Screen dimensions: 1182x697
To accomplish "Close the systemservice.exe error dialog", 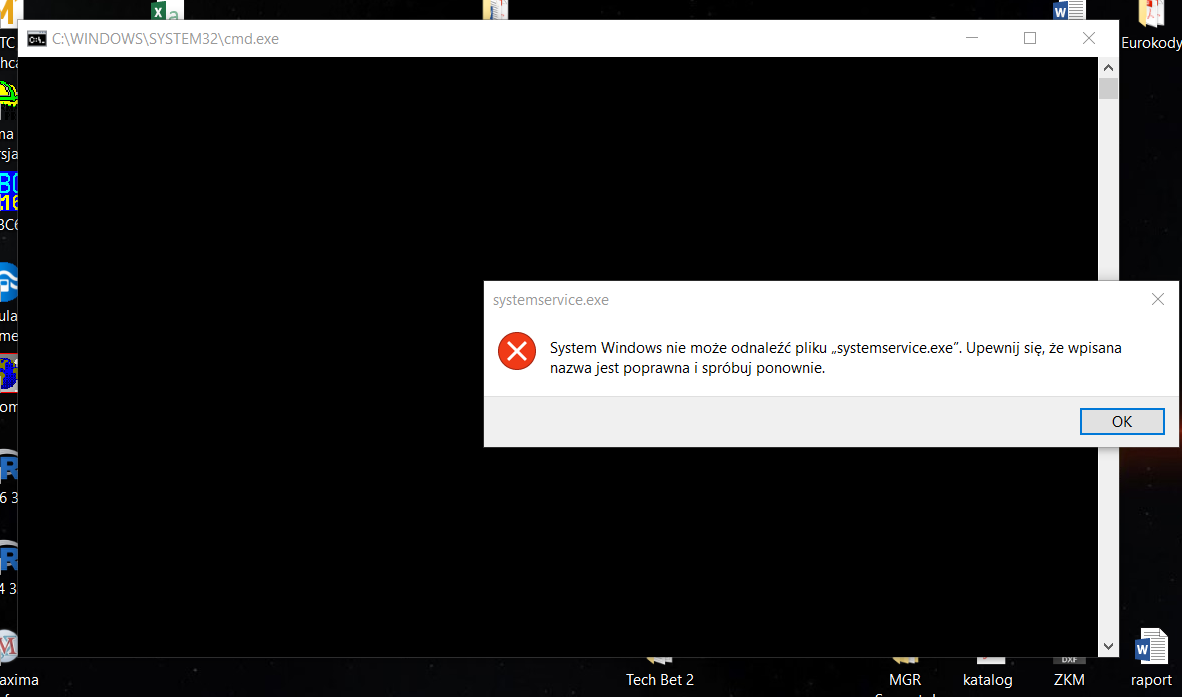I will pyautogui.click(x=1157, y=299).
